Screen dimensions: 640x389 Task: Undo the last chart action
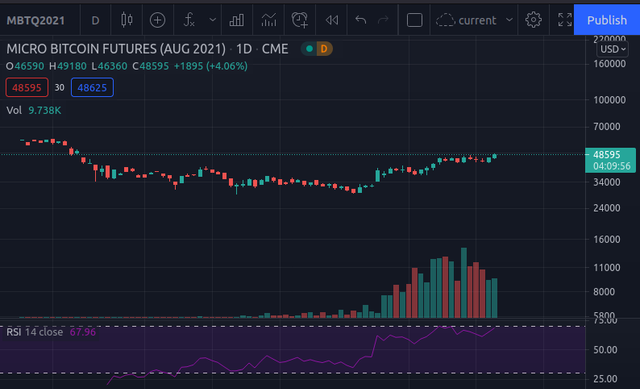click(360, 20)
